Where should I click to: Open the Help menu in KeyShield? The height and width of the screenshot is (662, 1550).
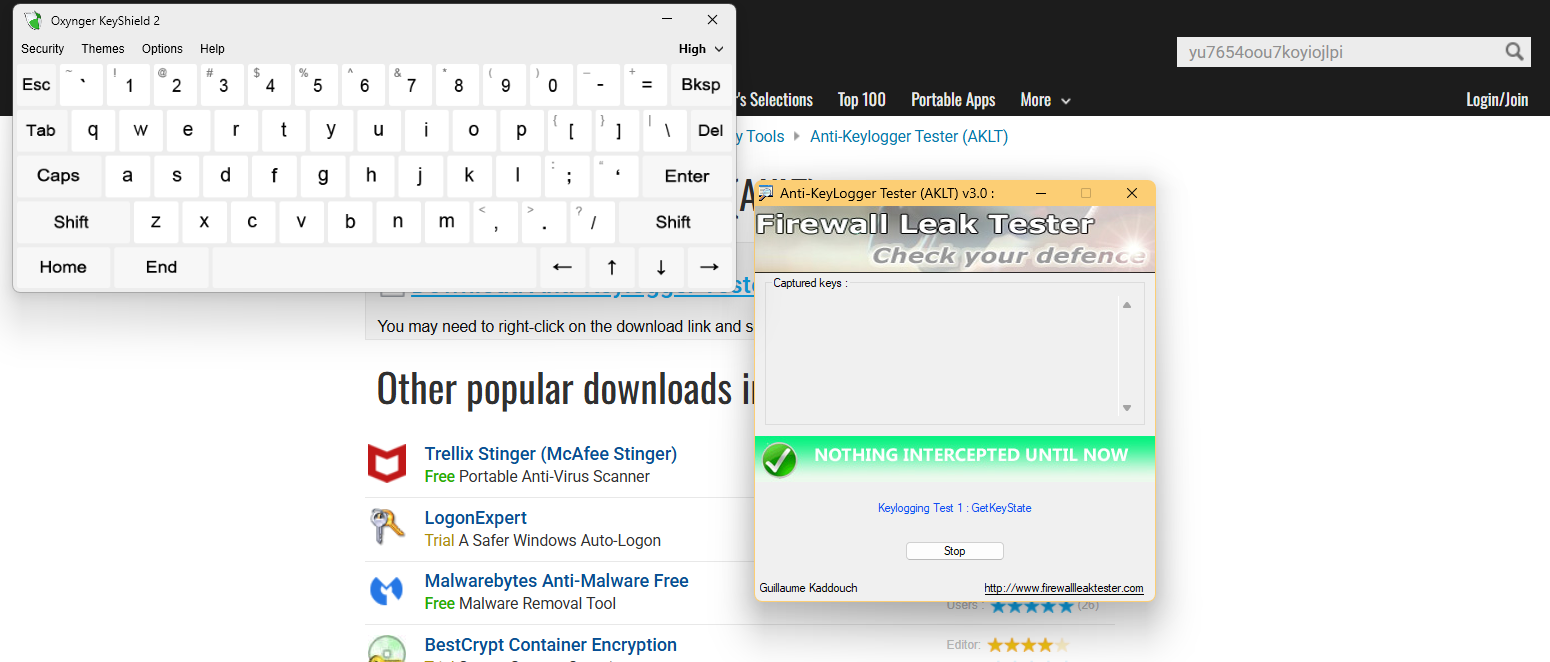coord(212,48)
